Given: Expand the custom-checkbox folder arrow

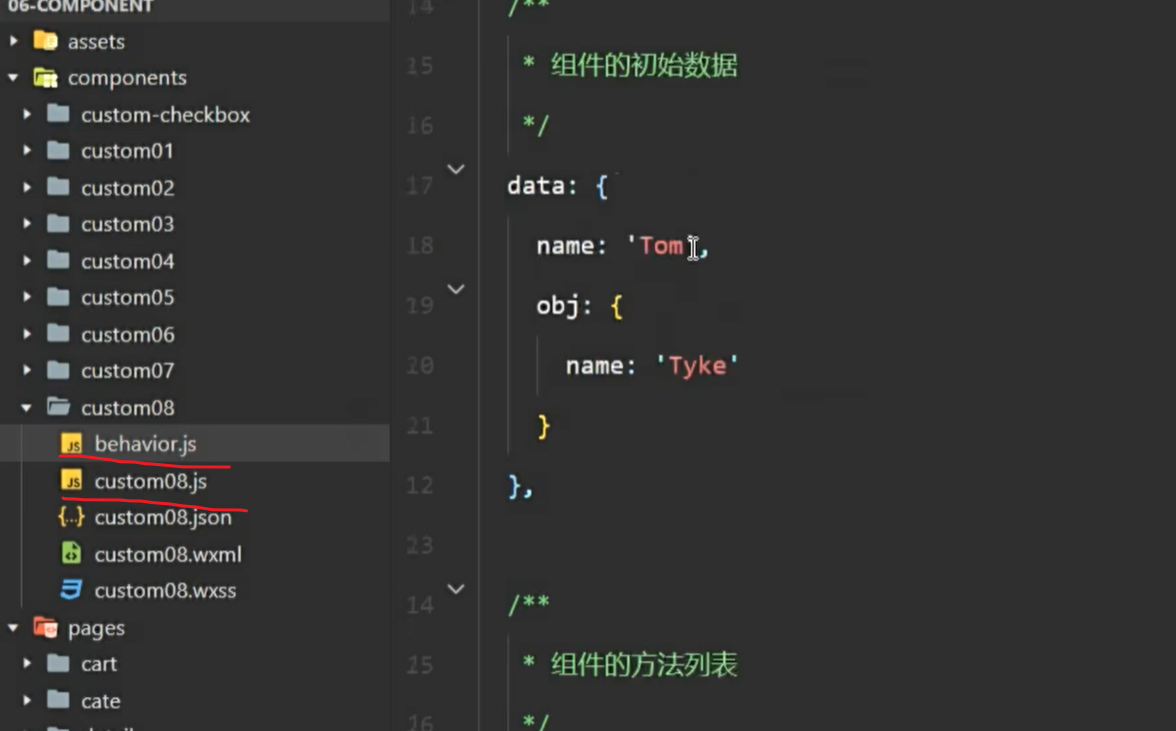Looking at the screenshot, I should [27, 115].
